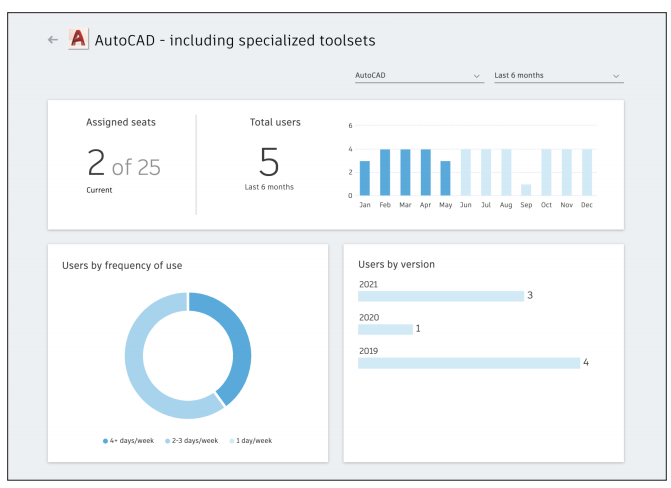Click the Nov bar in the users chart
Screen dimensions: 671x488
[567, 173]
